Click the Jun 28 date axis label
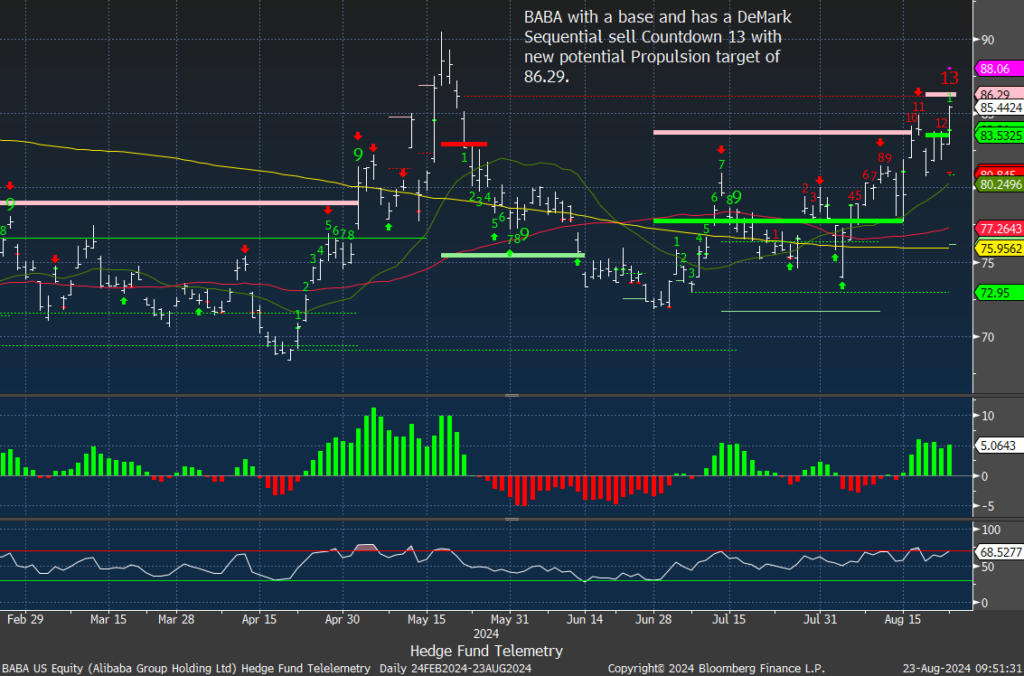The width and height of the screenshot is (1024, 676). [654, 619]
